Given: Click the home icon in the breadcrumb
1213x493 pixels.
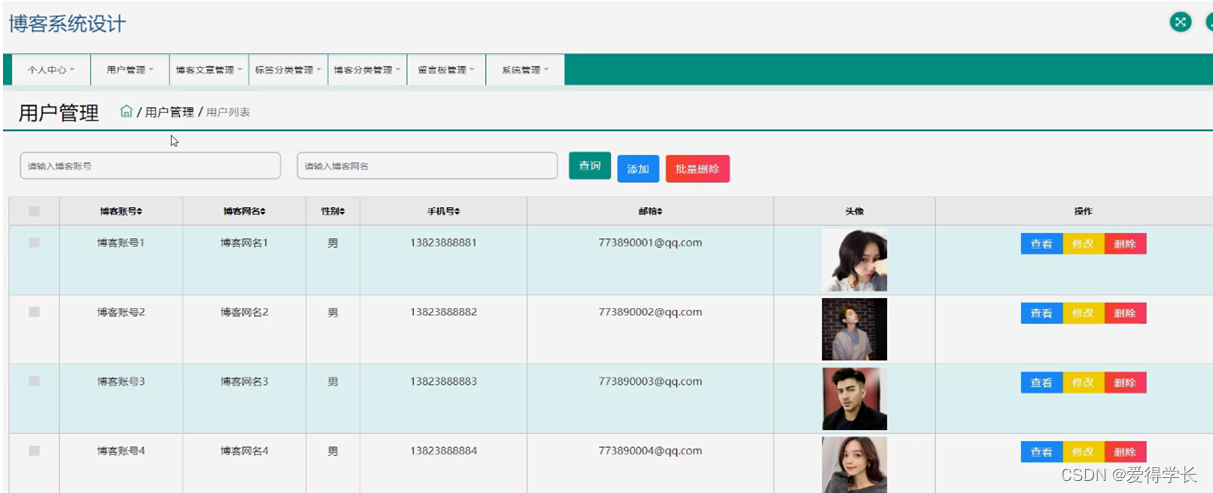Looking at the screenshot, I should [126, 112].
